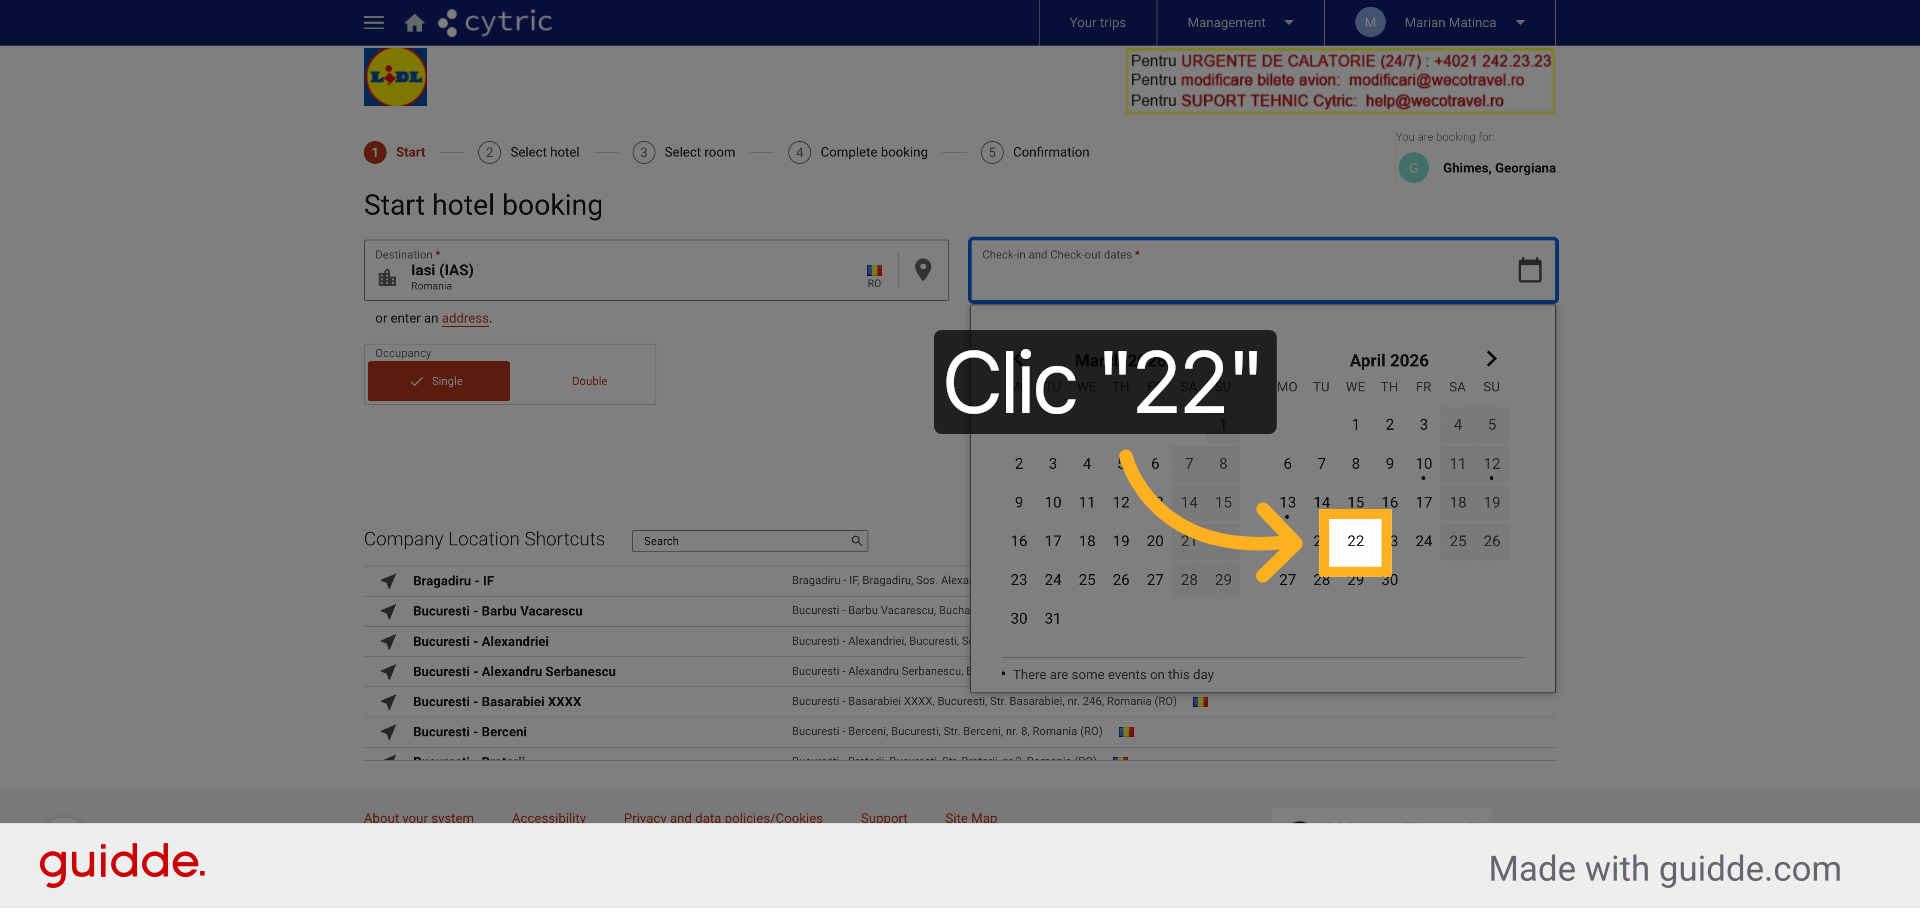Select the Bragadiru - IF shortcut name
1920x908 pixels.
coord(453,581)
